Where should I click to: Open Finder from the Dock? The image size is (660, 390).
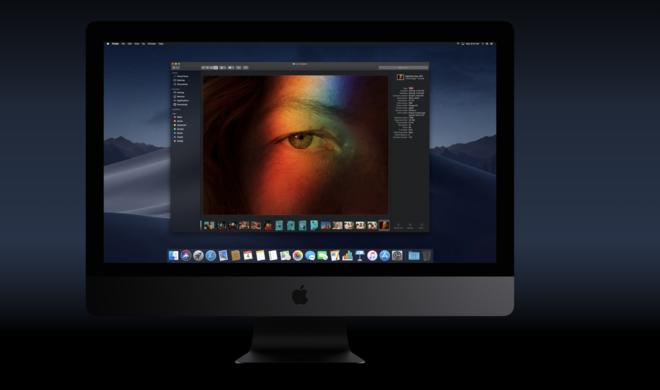coord(173,255)
